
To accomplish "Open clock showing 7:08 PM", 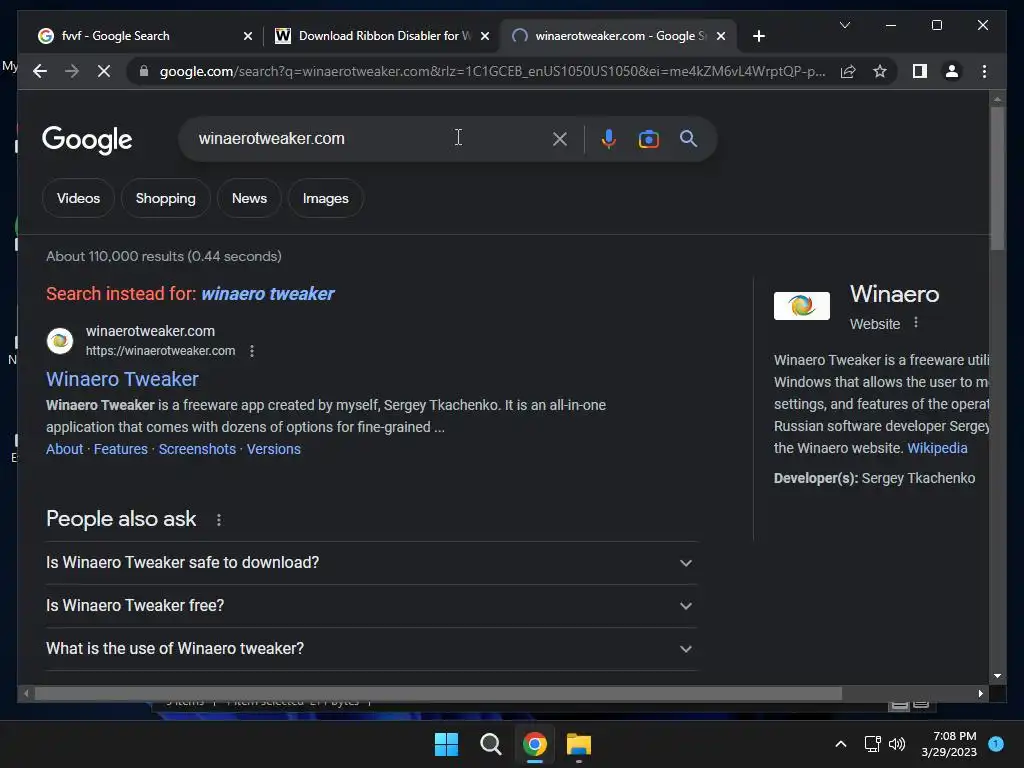I will tap(949, 744).
